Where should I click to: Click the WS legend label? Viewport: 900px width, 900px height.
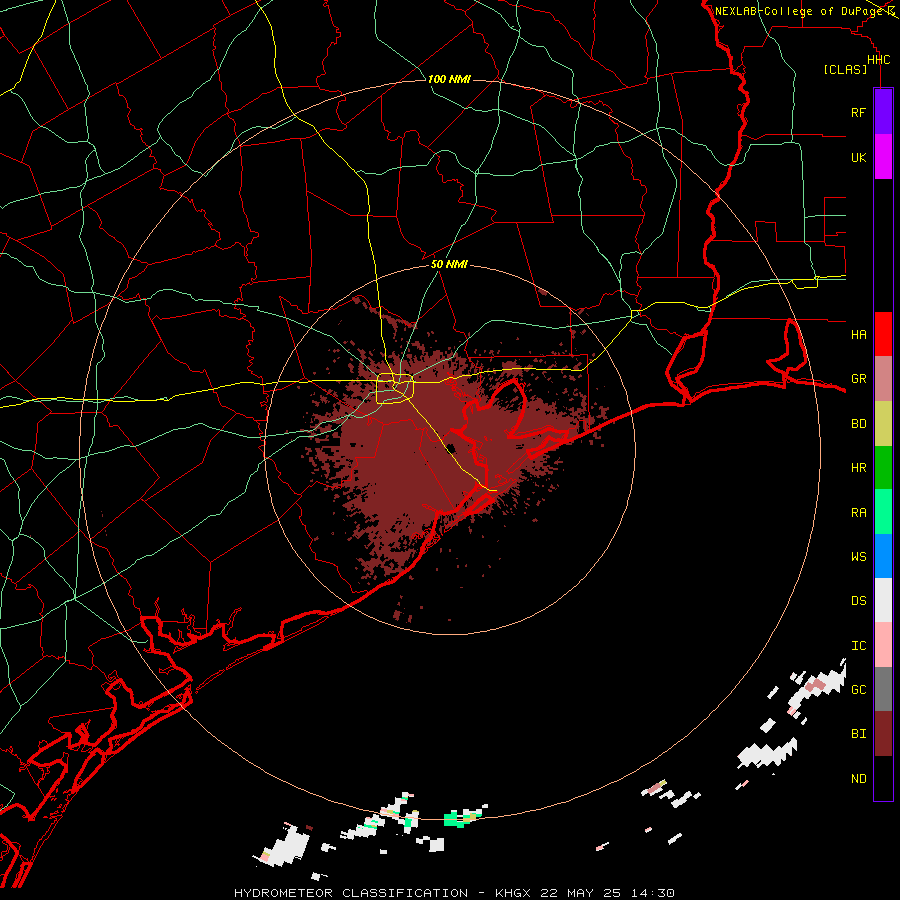pos(859,557)
